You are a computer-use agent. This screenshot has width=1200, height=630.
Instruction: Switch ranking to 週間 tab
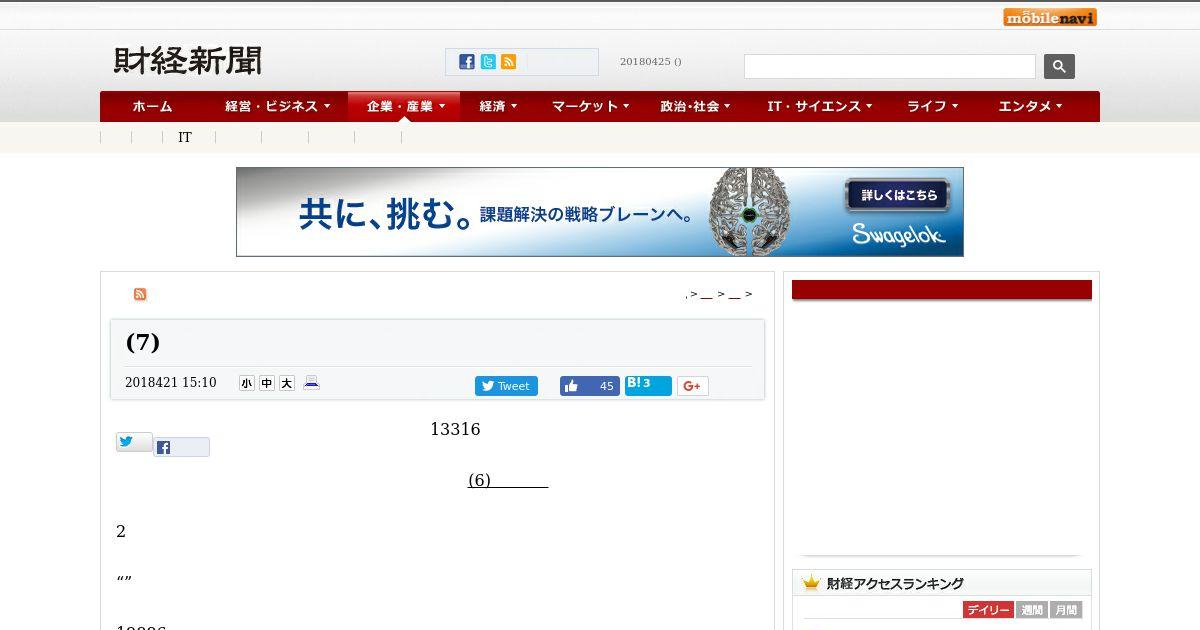click(x=1032, y=610)
